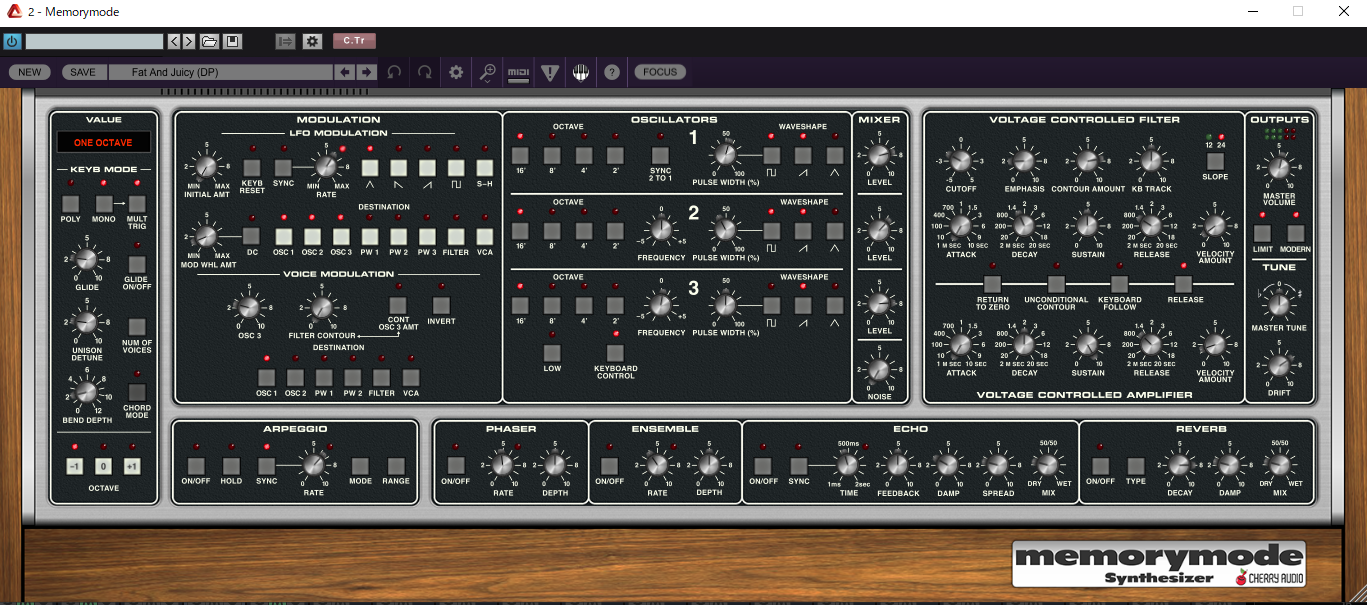Open the MIDI mapping icon
The height and width of the screenshot is (605, 1367).
[518, 72]
